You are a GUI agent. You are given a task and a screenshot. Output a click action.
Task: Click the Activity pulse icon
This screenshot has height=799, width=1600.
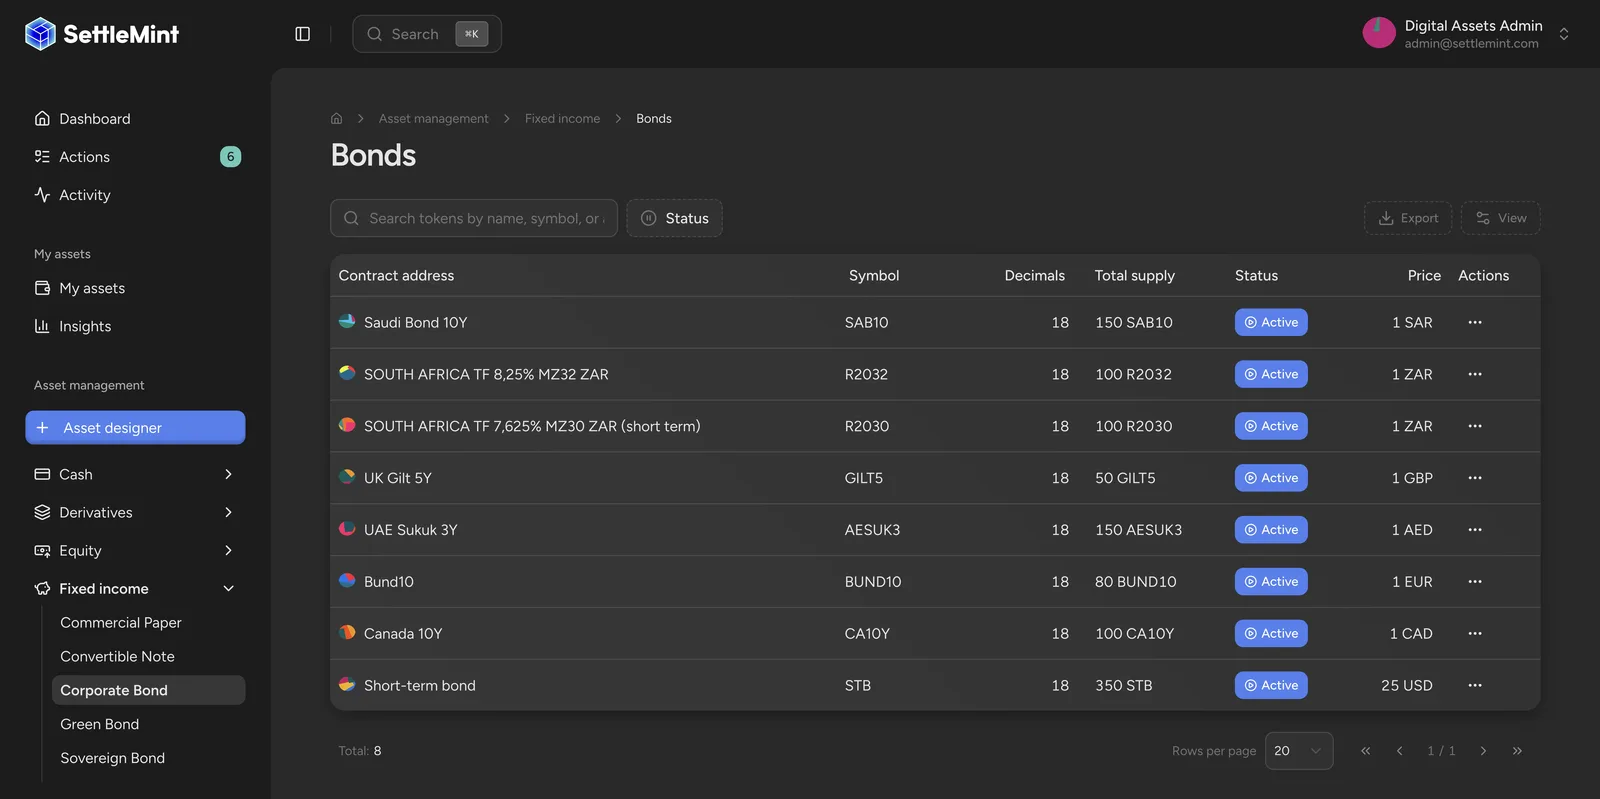[42, 194]
